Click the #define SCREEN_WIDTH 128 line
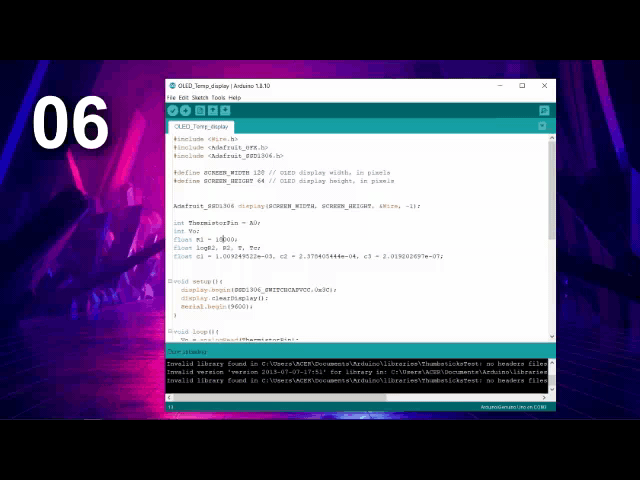Image resolution: width=640 pixels, height=480 pixels. pyautogui.click(x=282, y=173)
